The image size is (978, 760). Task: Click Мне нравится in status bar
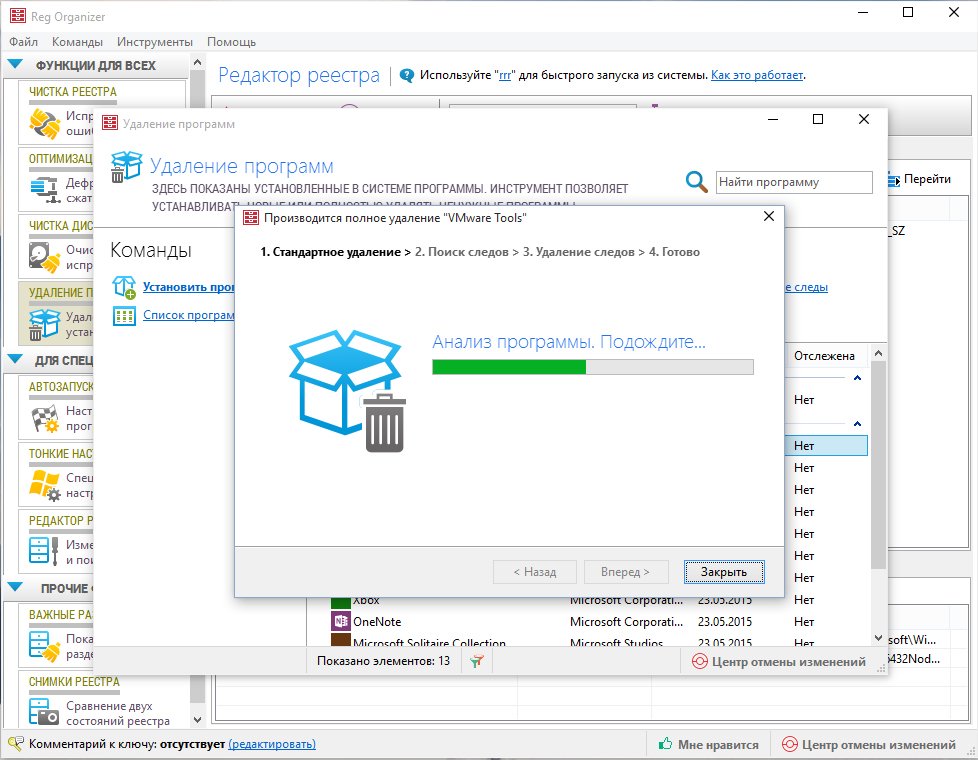[718, 744]
